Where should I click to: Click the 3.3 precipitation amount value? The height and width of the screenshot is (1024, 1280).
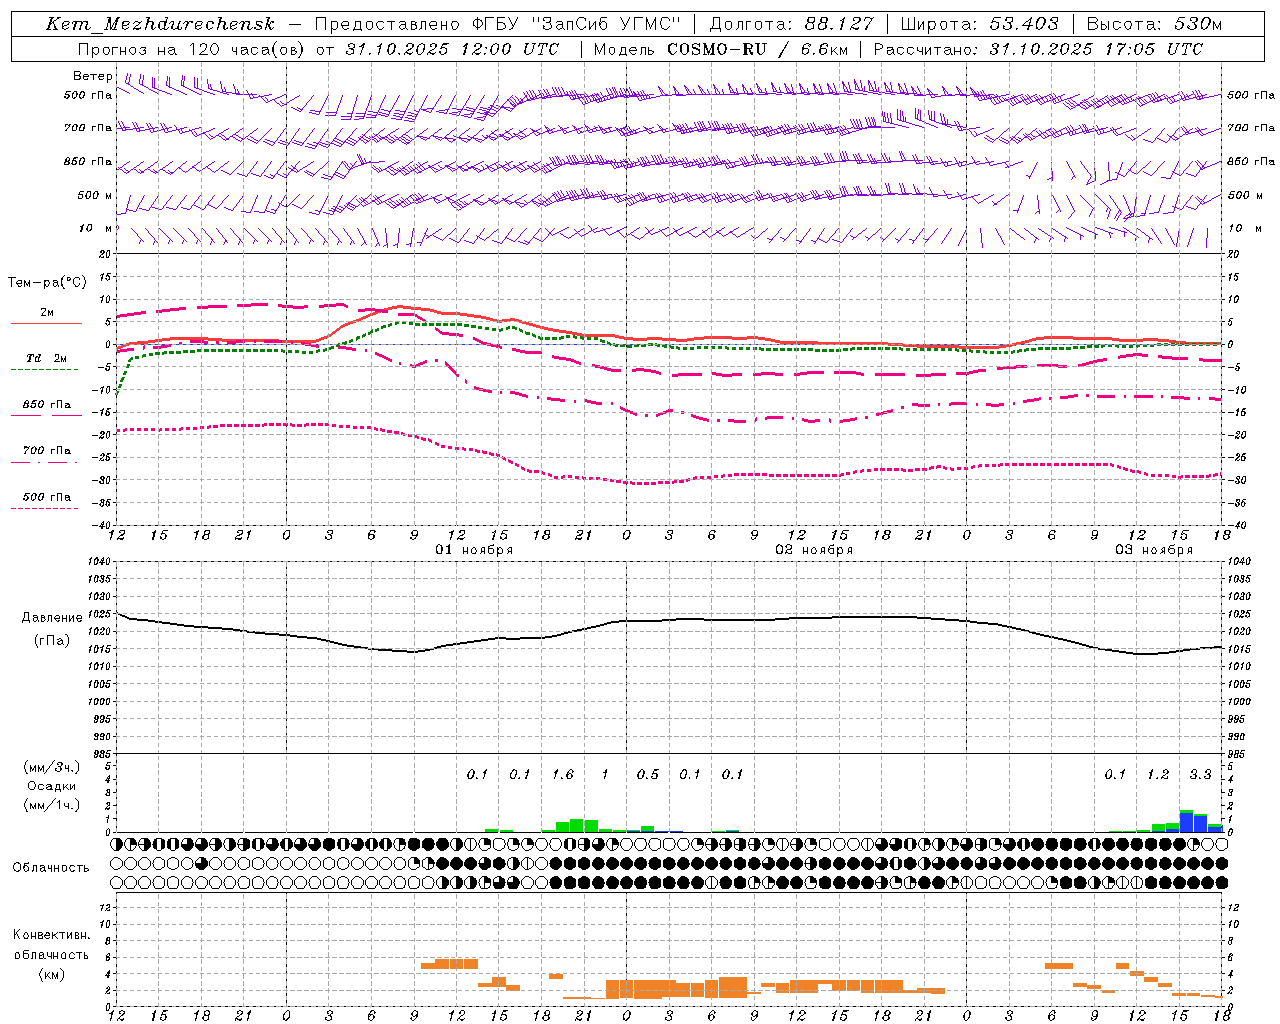pyautogui.click(x=1201, y=774)
